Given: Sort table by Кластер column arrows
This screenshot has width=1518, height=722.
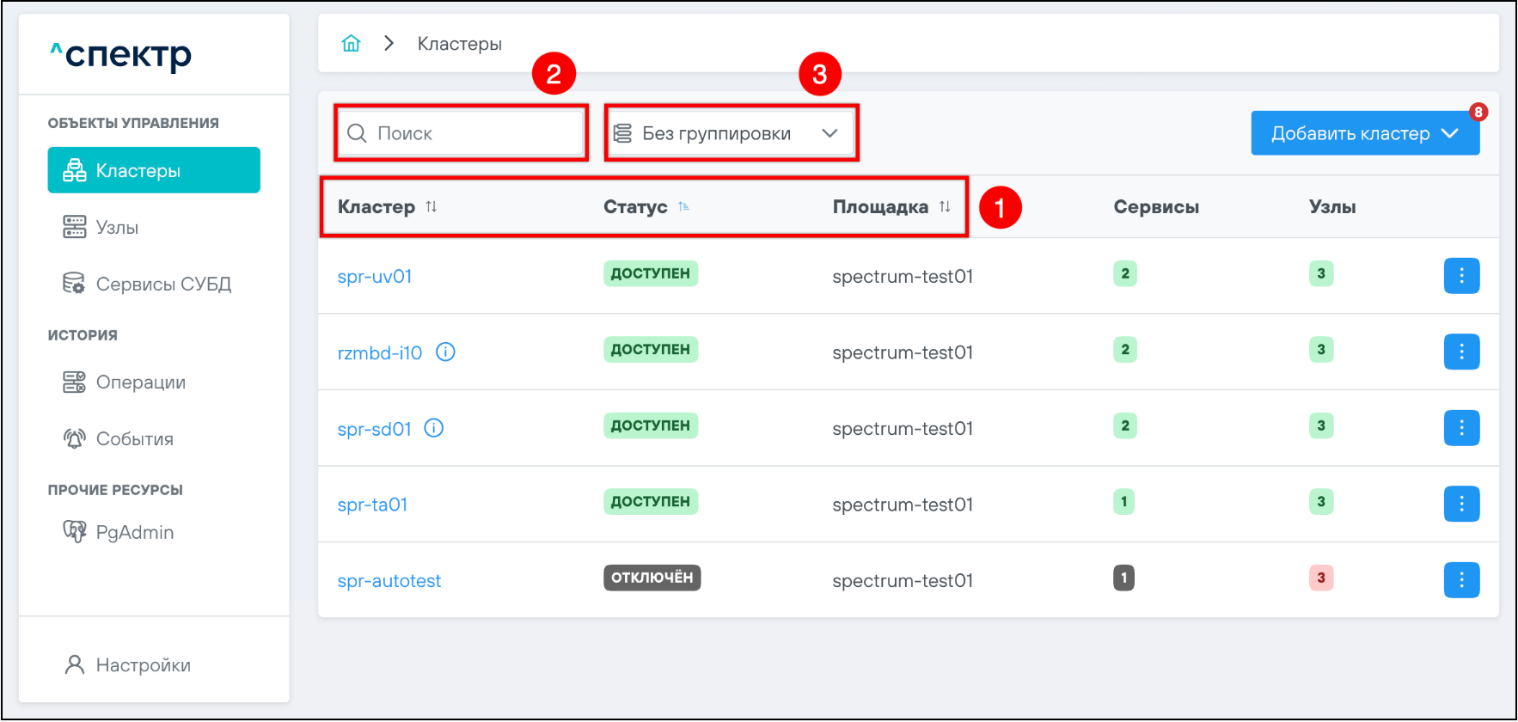Looking at the screenshot, I should (x=431, y=207).
